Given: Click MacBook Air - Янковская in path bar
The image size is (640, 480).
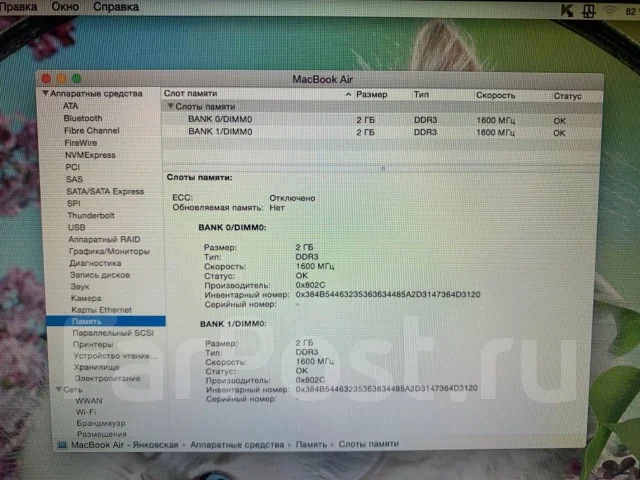Looking at the screenshot, I should pyautogui.click(x=124, y=444).
